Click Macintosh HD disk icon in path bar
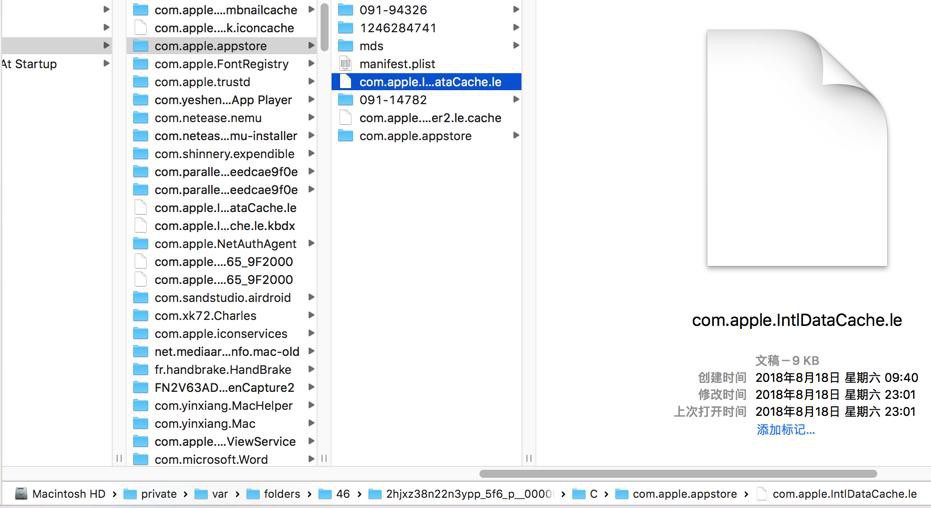The height and width of the screenshot is (508, 931). click(x=21, y=494)
